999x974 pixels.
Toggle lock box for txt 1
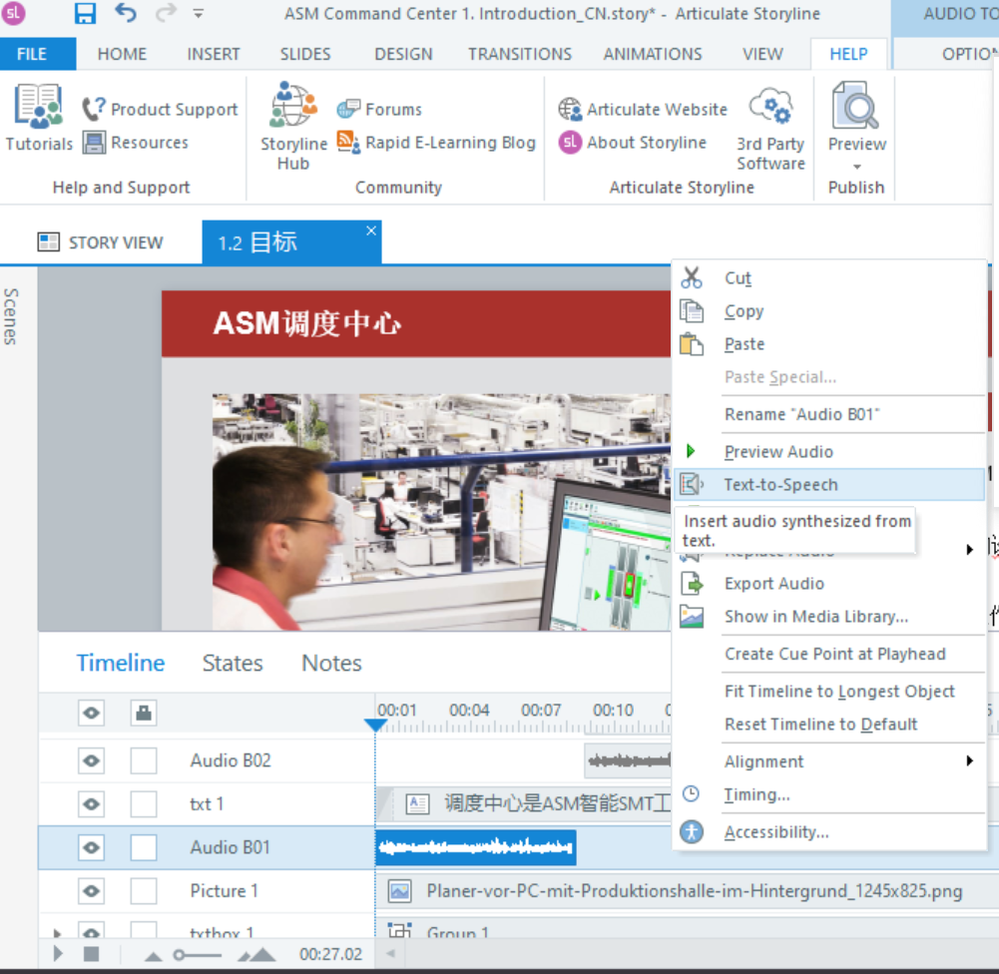click(144, 804)
